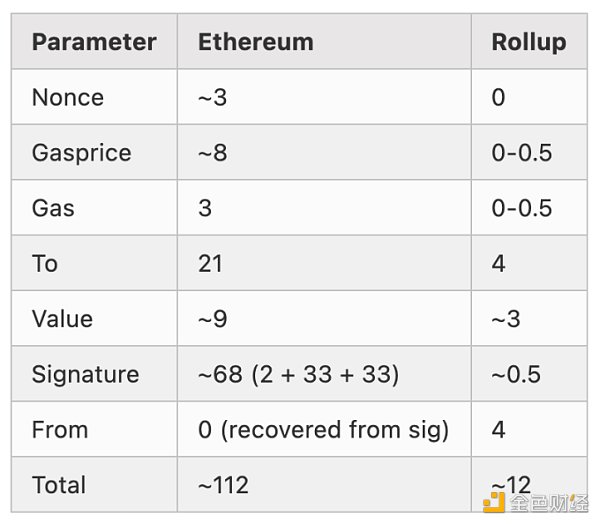Click the Ethereum To value 21
This screenshot has width=600, height=524.
[x=210, y=264]
